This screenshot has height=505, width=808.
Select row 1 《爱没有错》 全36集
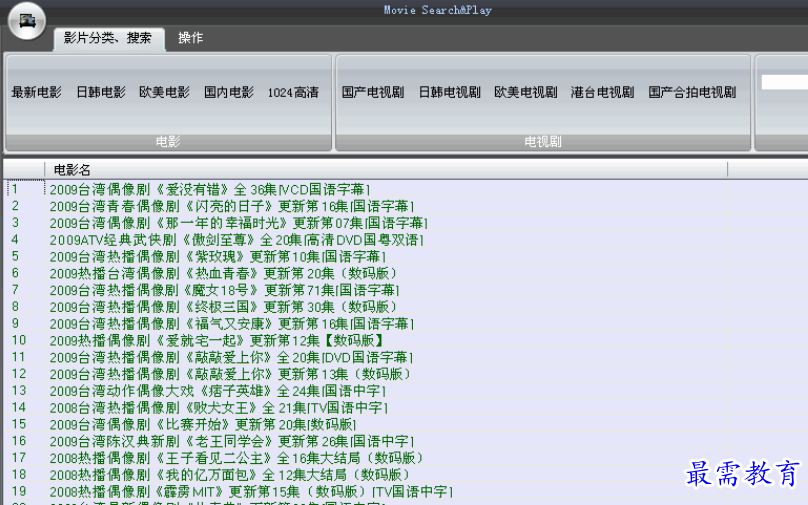pyautogui.click(x=210, y=190)
